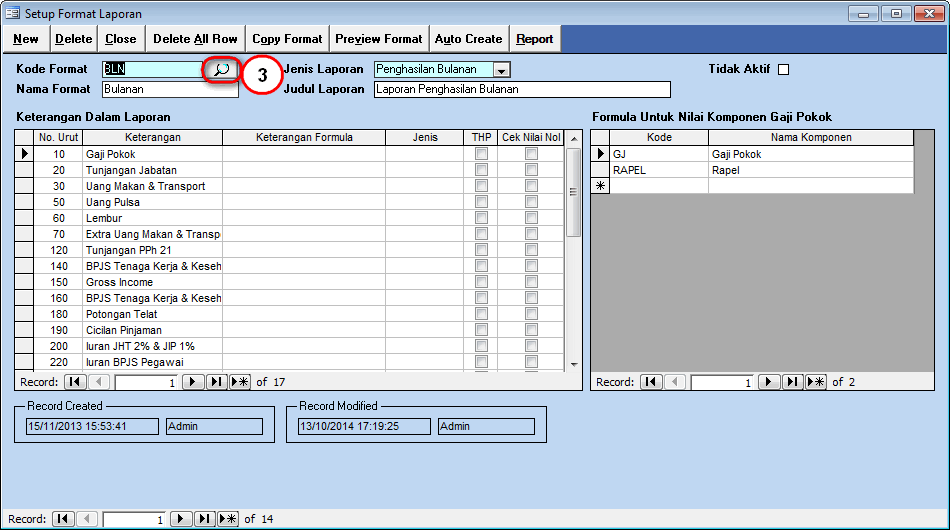
Task: Go to first record in bottom form navigator
Action: (x=63, y=519)
